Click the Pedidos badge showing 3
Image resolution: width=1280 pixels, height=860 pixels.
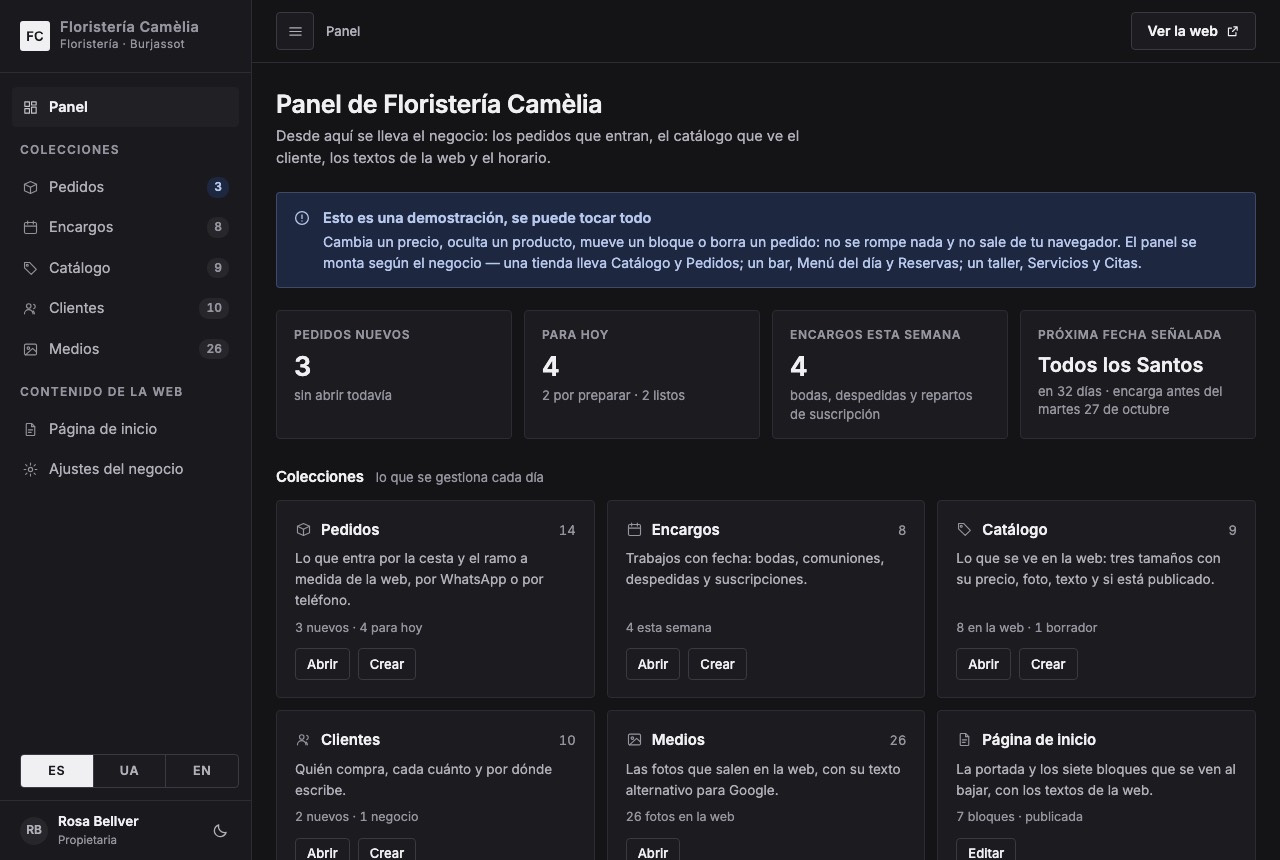217,187
